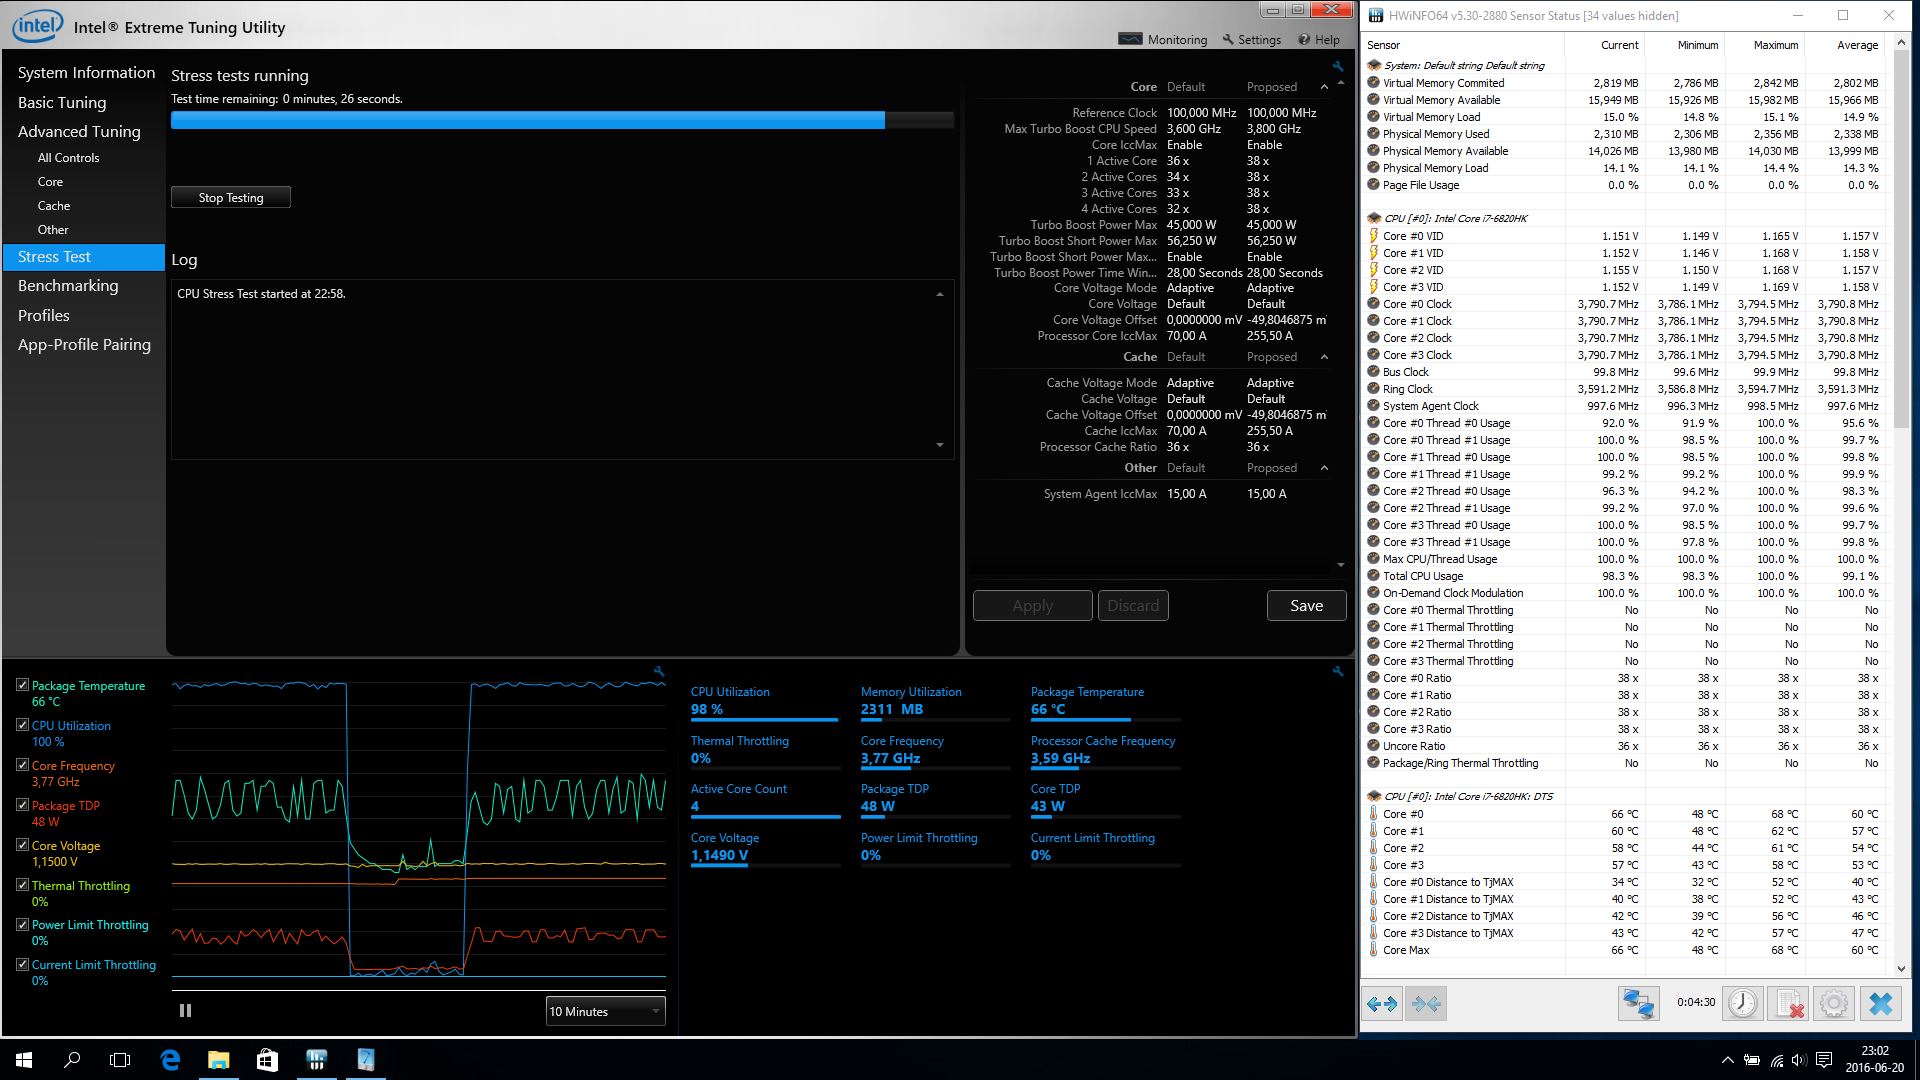Click the Core #0 VID voltage sensor icon
Viewport: 1920px width, 1080px height.
coord(1374,236)
